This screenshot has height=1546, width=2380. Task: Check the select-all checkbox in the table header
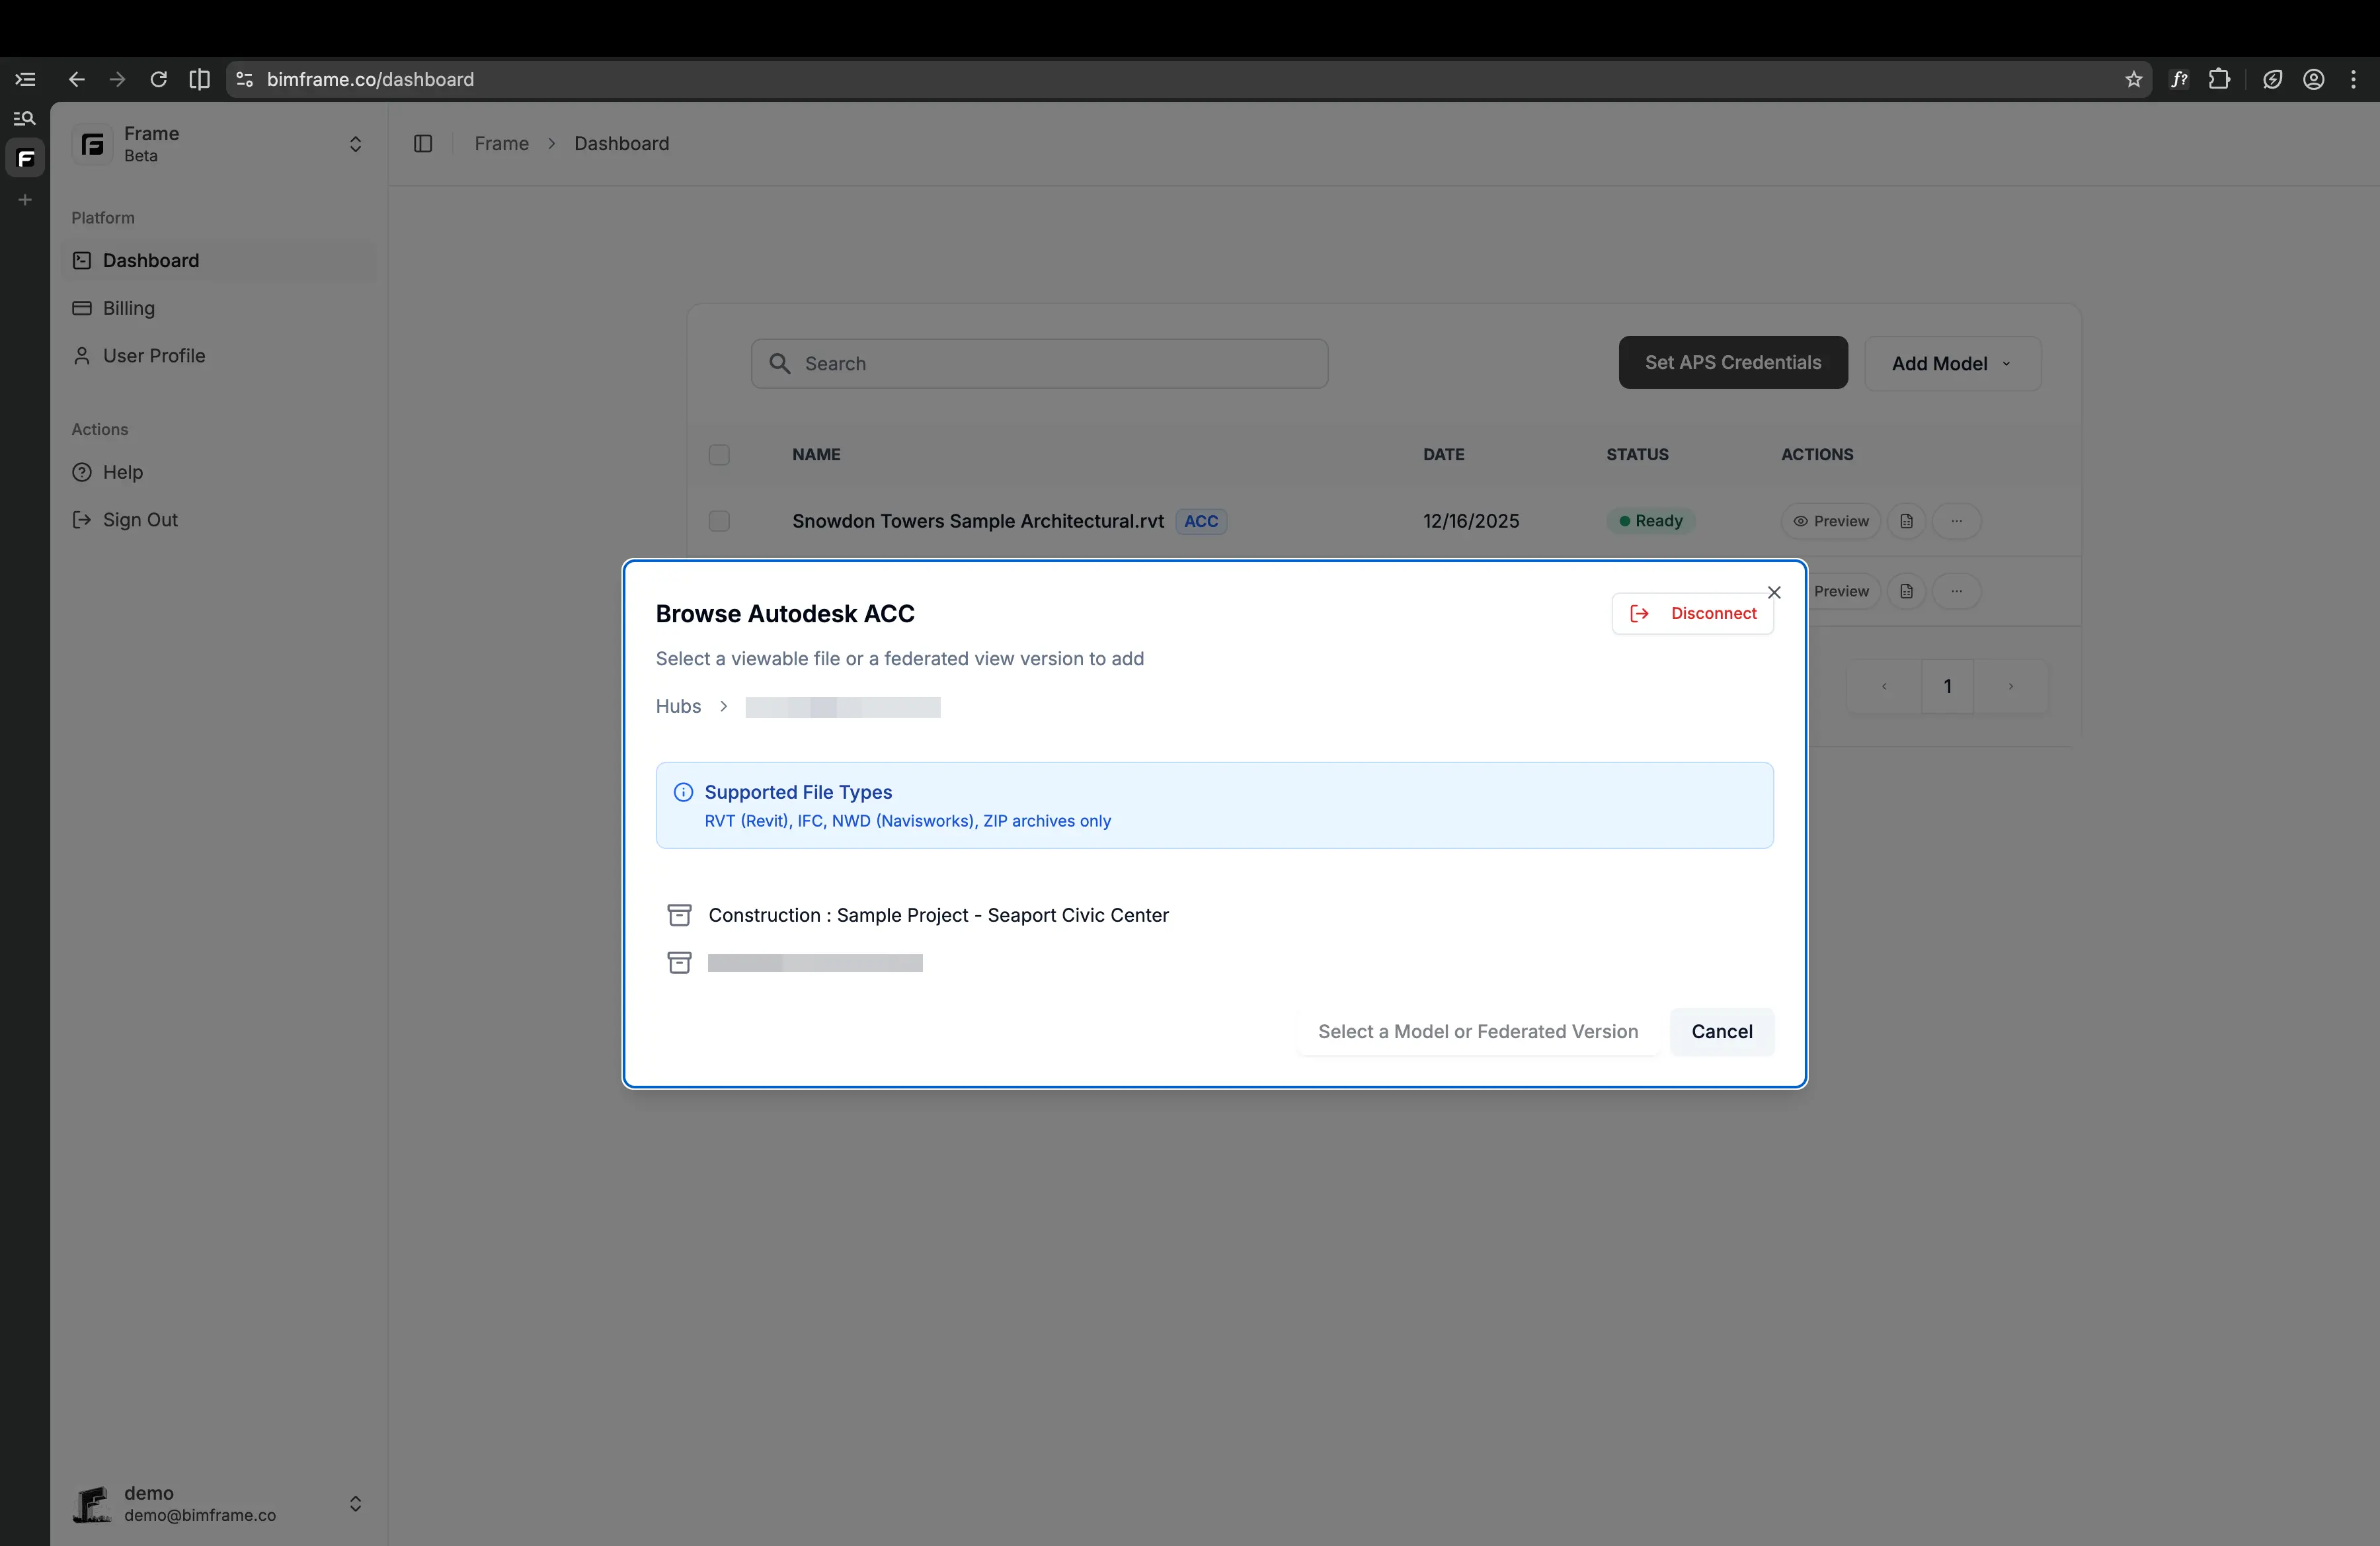pos(719,455)
